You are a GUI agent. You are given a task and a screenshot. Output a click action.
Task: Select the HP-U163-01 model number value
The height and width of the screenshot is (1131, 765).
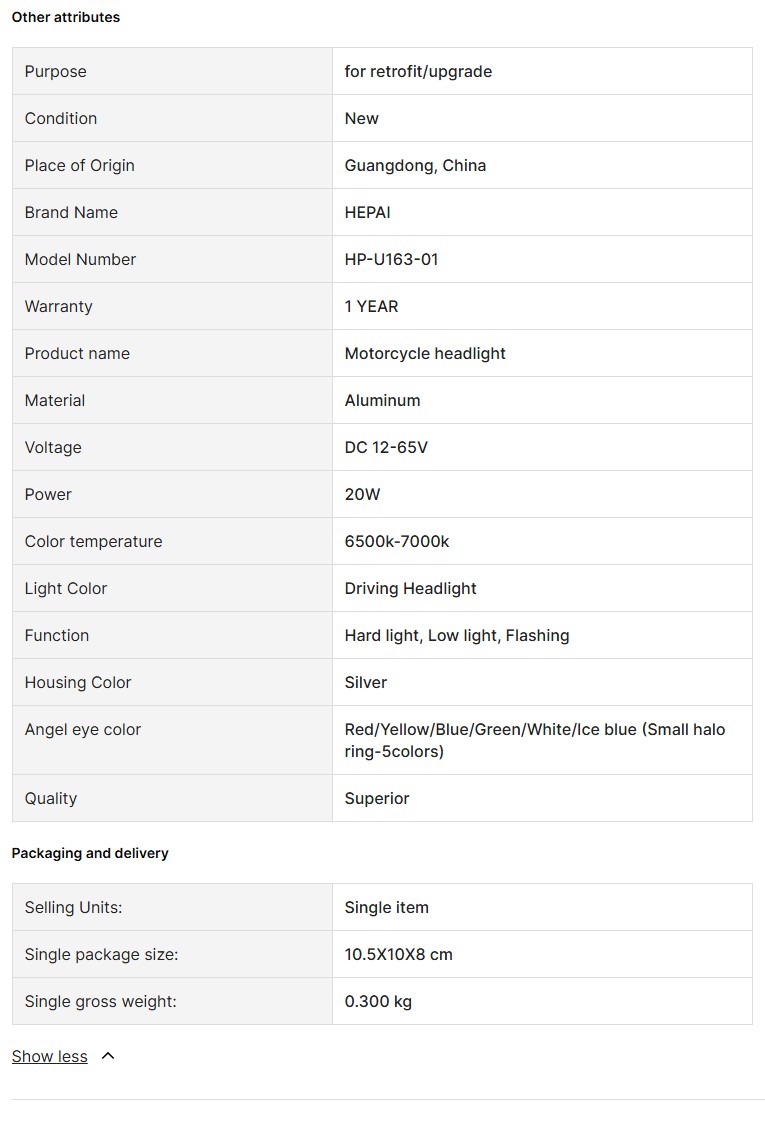pyautogui.click(x=391, y=259)
